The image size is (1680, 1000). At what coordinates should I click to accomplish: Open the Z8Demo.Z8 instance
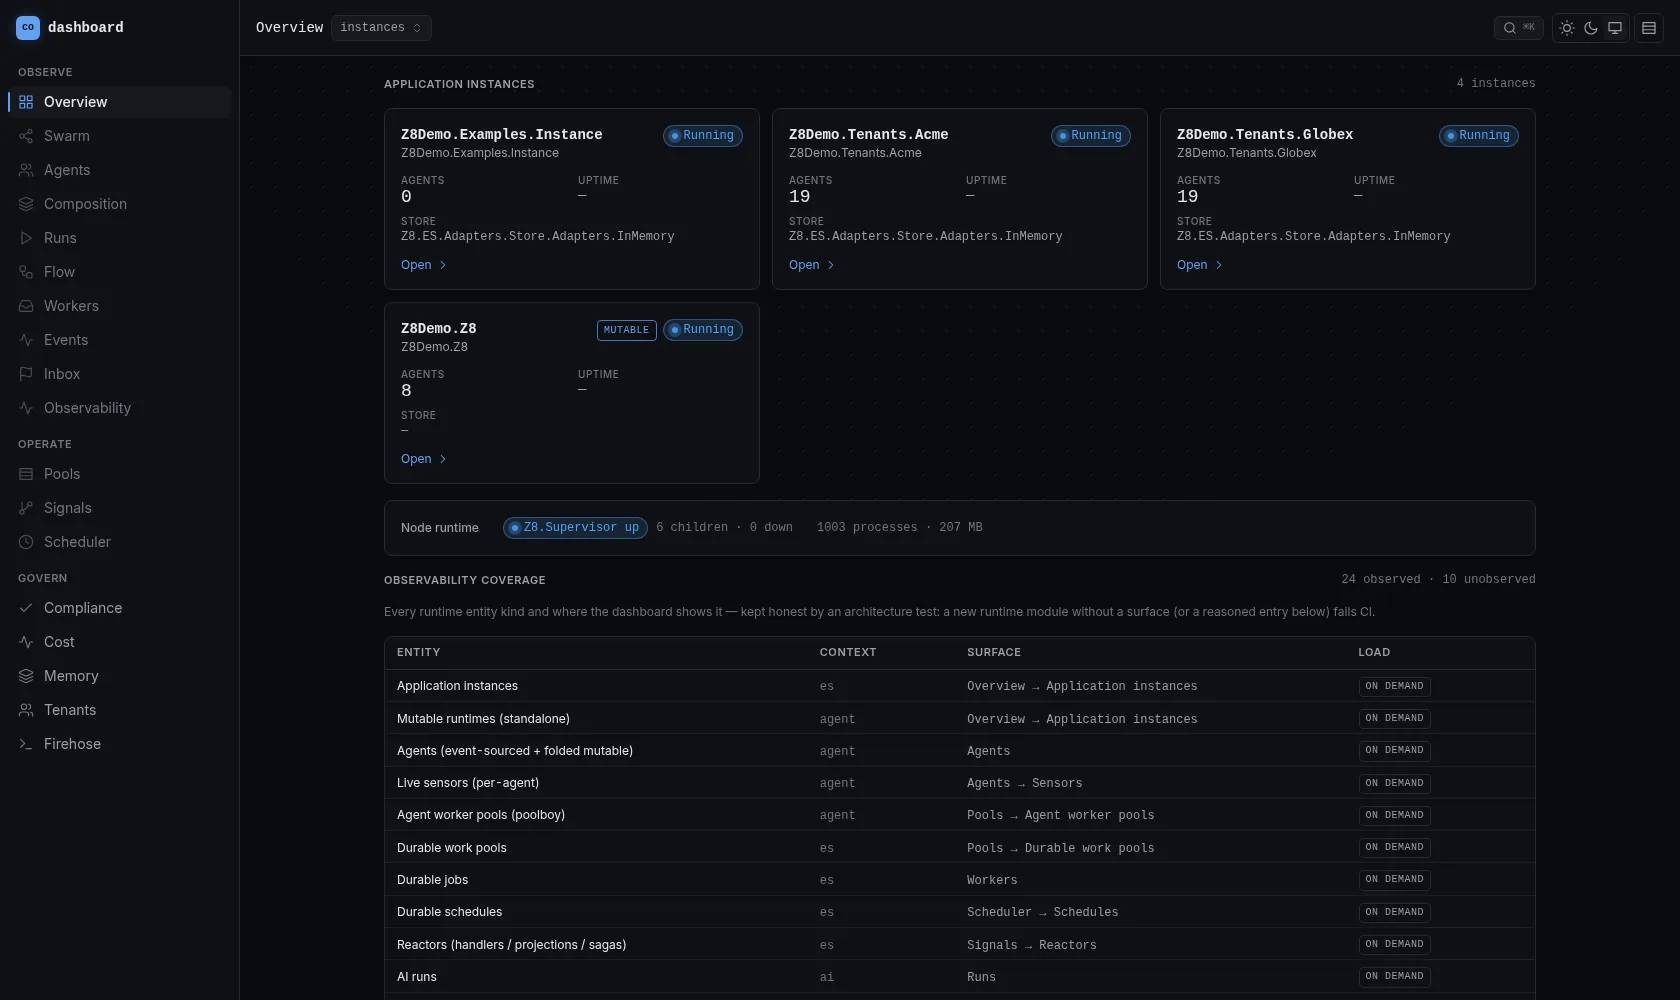pos(424,459)
